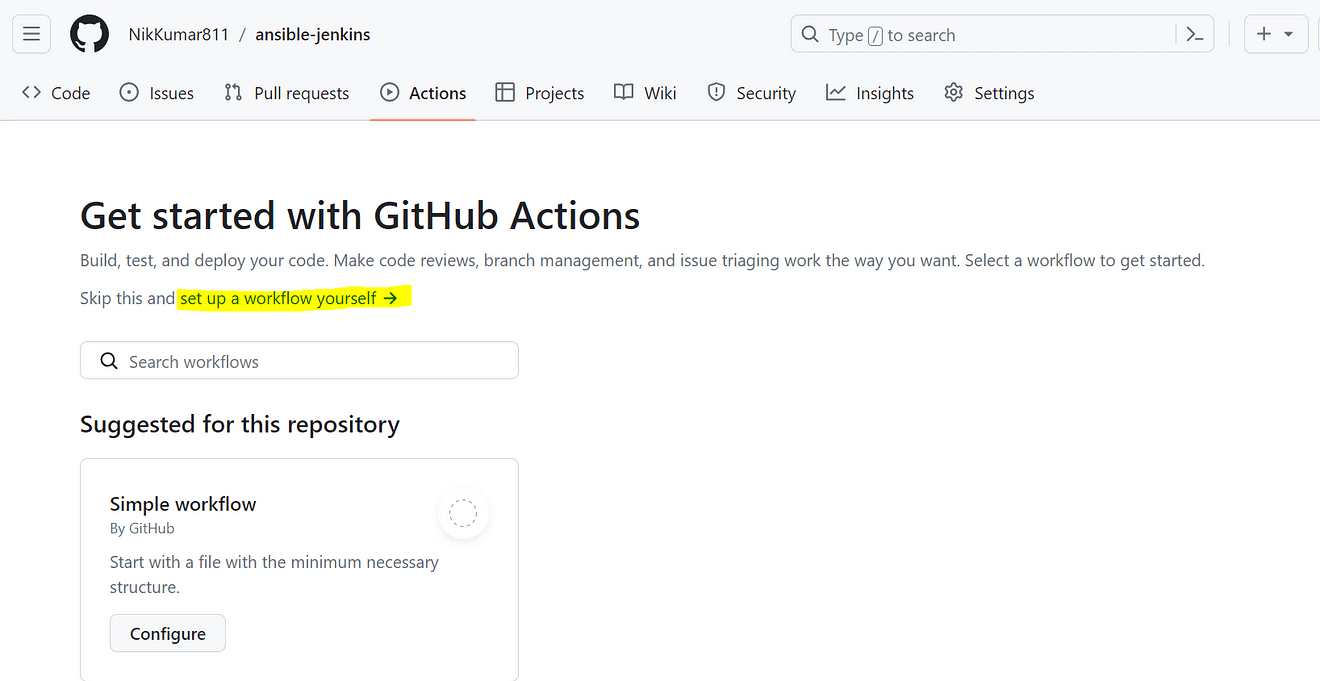Viewport: 1320px width, 681px height.
Task: Click the Security shield icon
Action: 716,93
